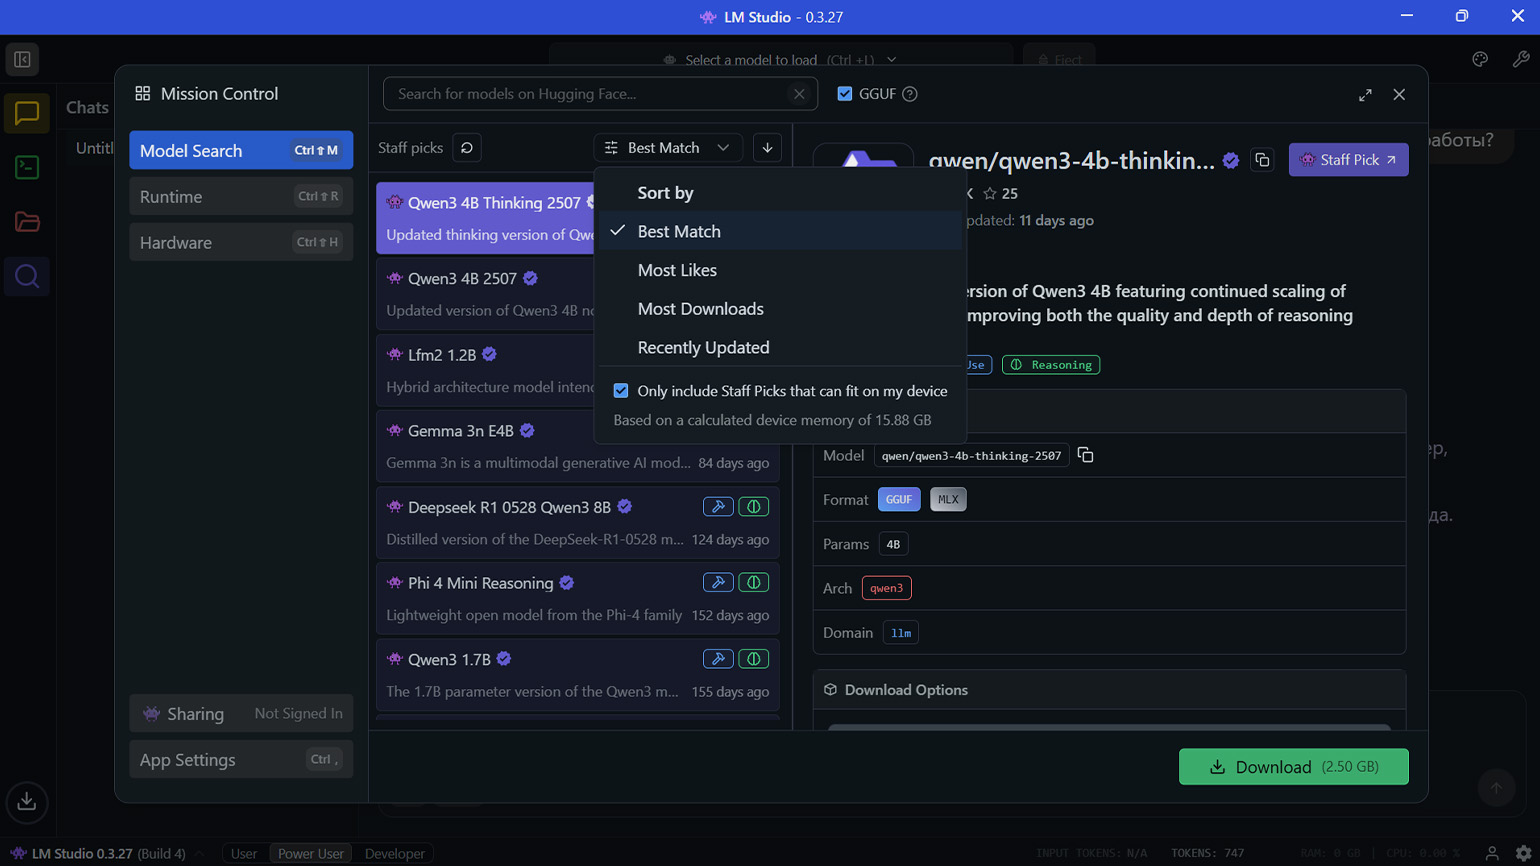The height and width of the screenshot is (866, 1540).
Task: Toggle the GGUF checkbox
Action: pyautogui.click(x=845, y=94)
